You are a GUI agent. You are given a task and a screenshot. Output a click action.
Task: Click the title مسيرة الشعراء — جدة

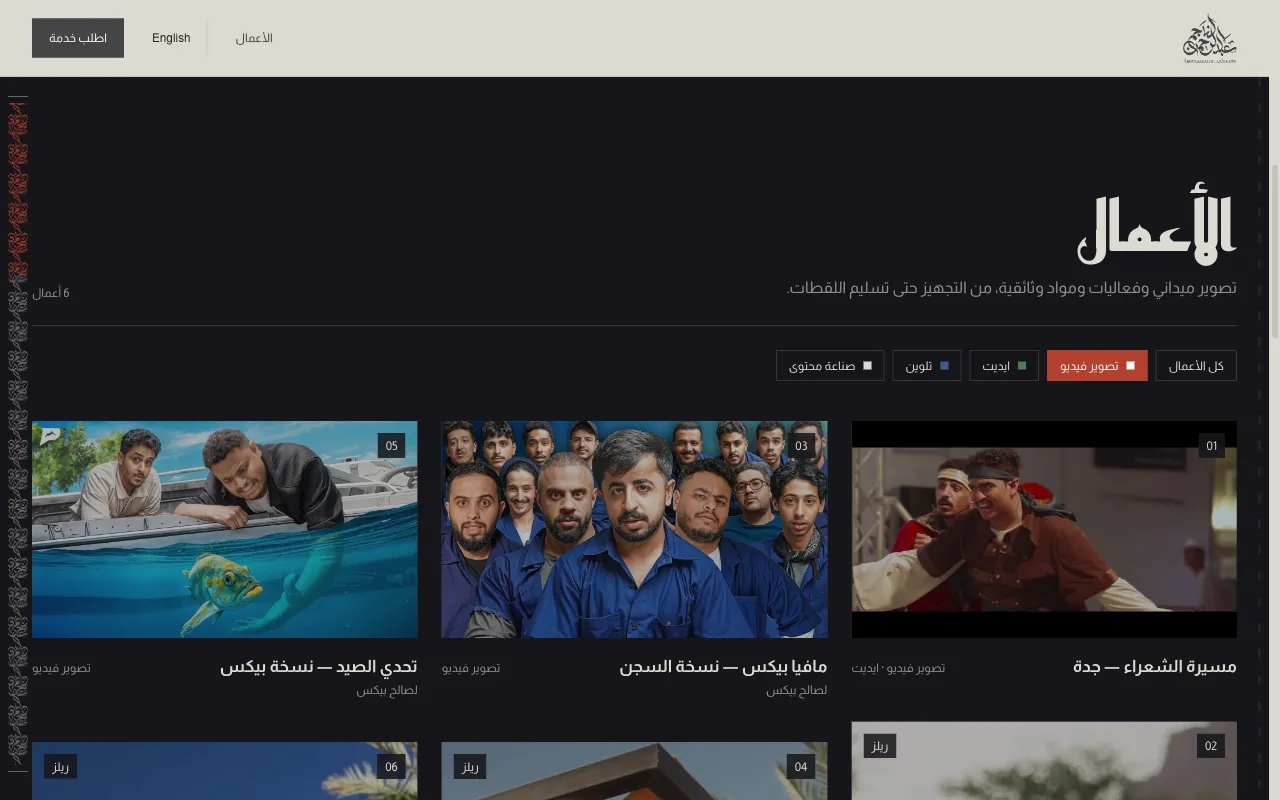1154,667
